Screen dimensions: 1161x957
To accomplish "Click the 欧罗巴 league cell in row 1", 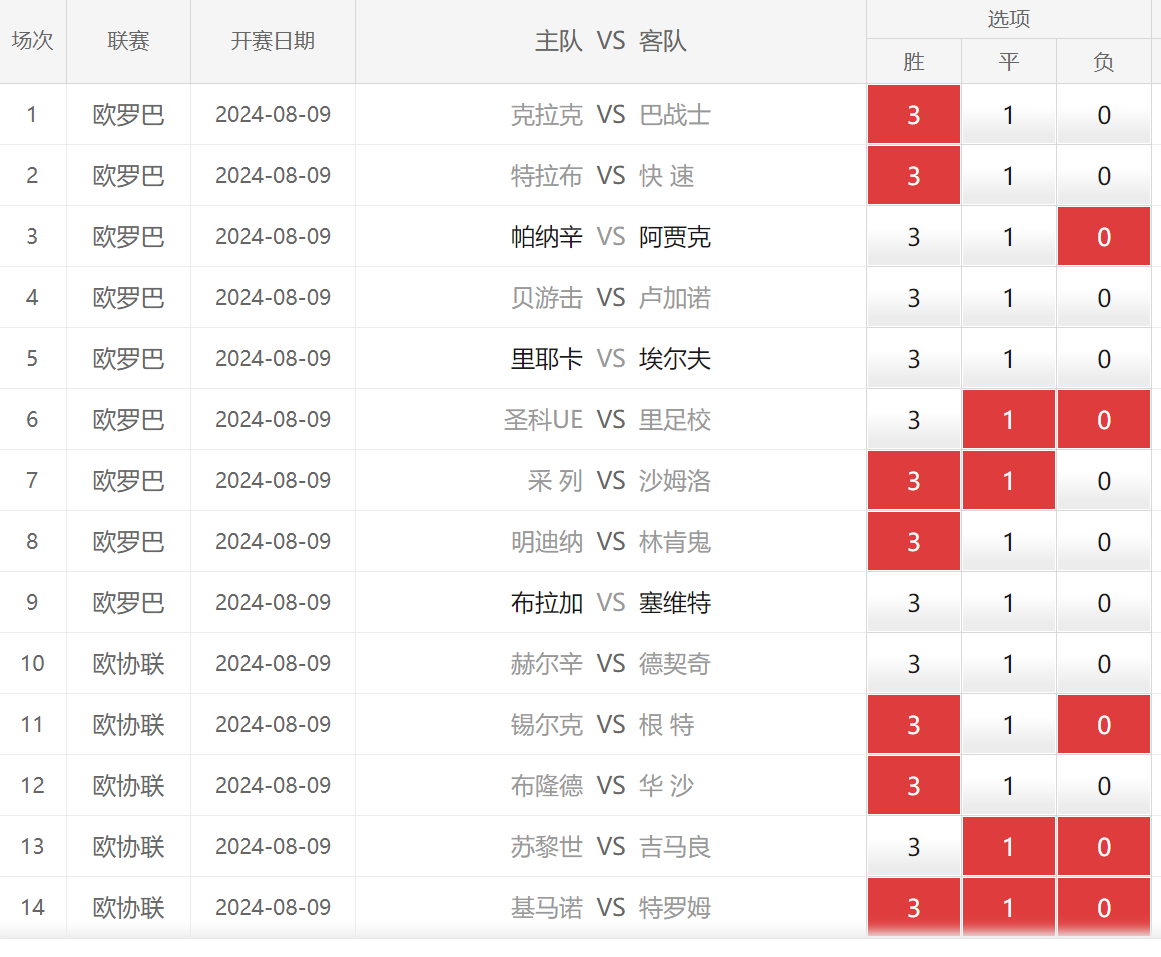I will (128, 115).
